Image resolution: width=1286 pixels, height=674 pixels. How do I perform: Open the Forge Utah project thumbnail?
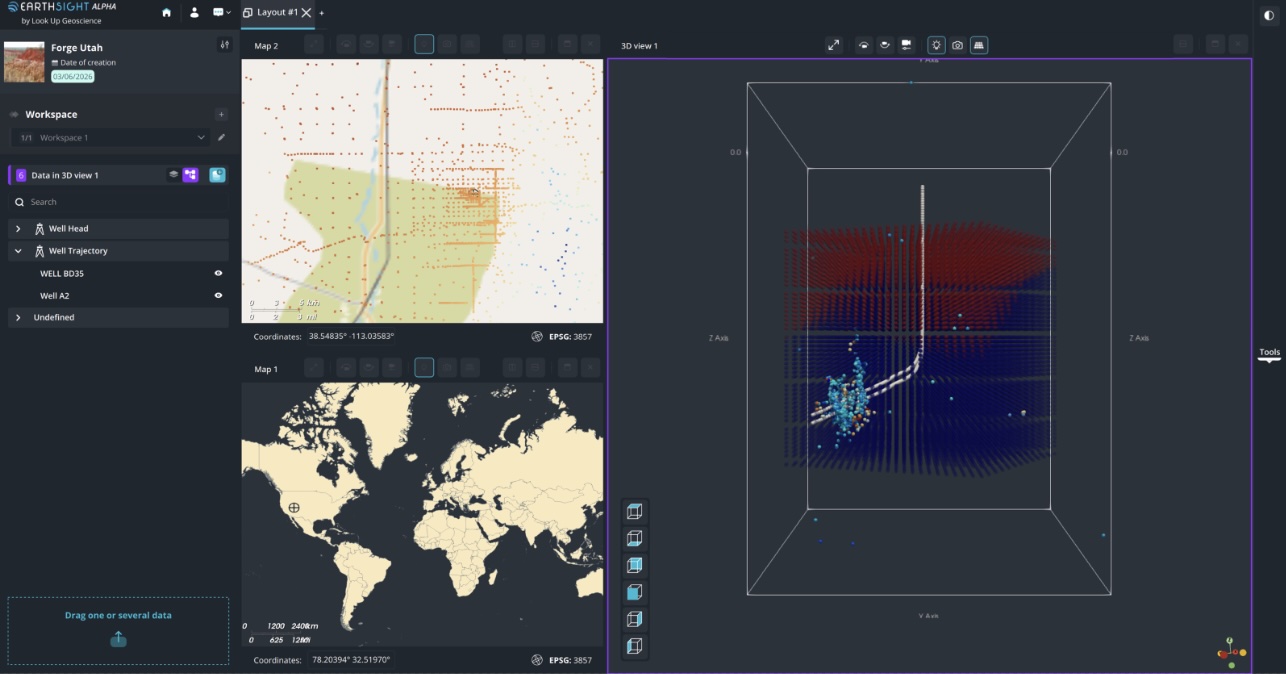coord(24,62)
